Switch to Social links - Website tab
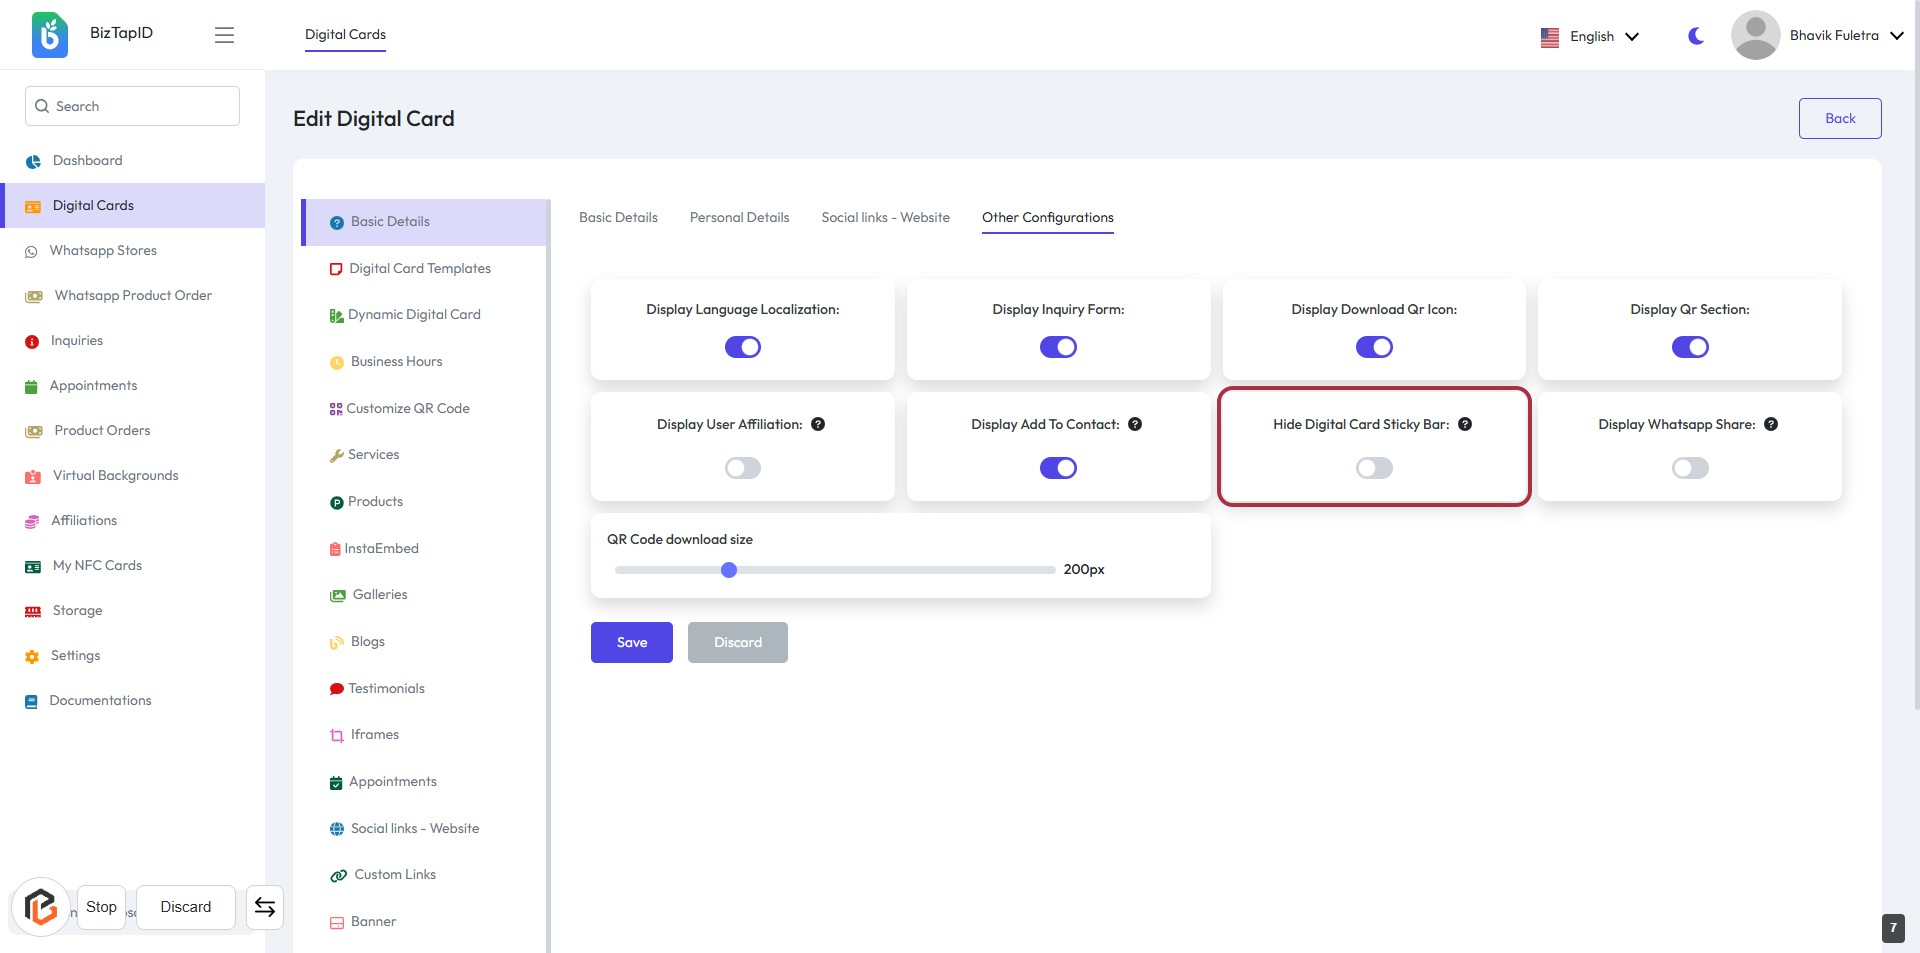The height and width of the screenshot is (953, 1920). click(x=885, y=217)
